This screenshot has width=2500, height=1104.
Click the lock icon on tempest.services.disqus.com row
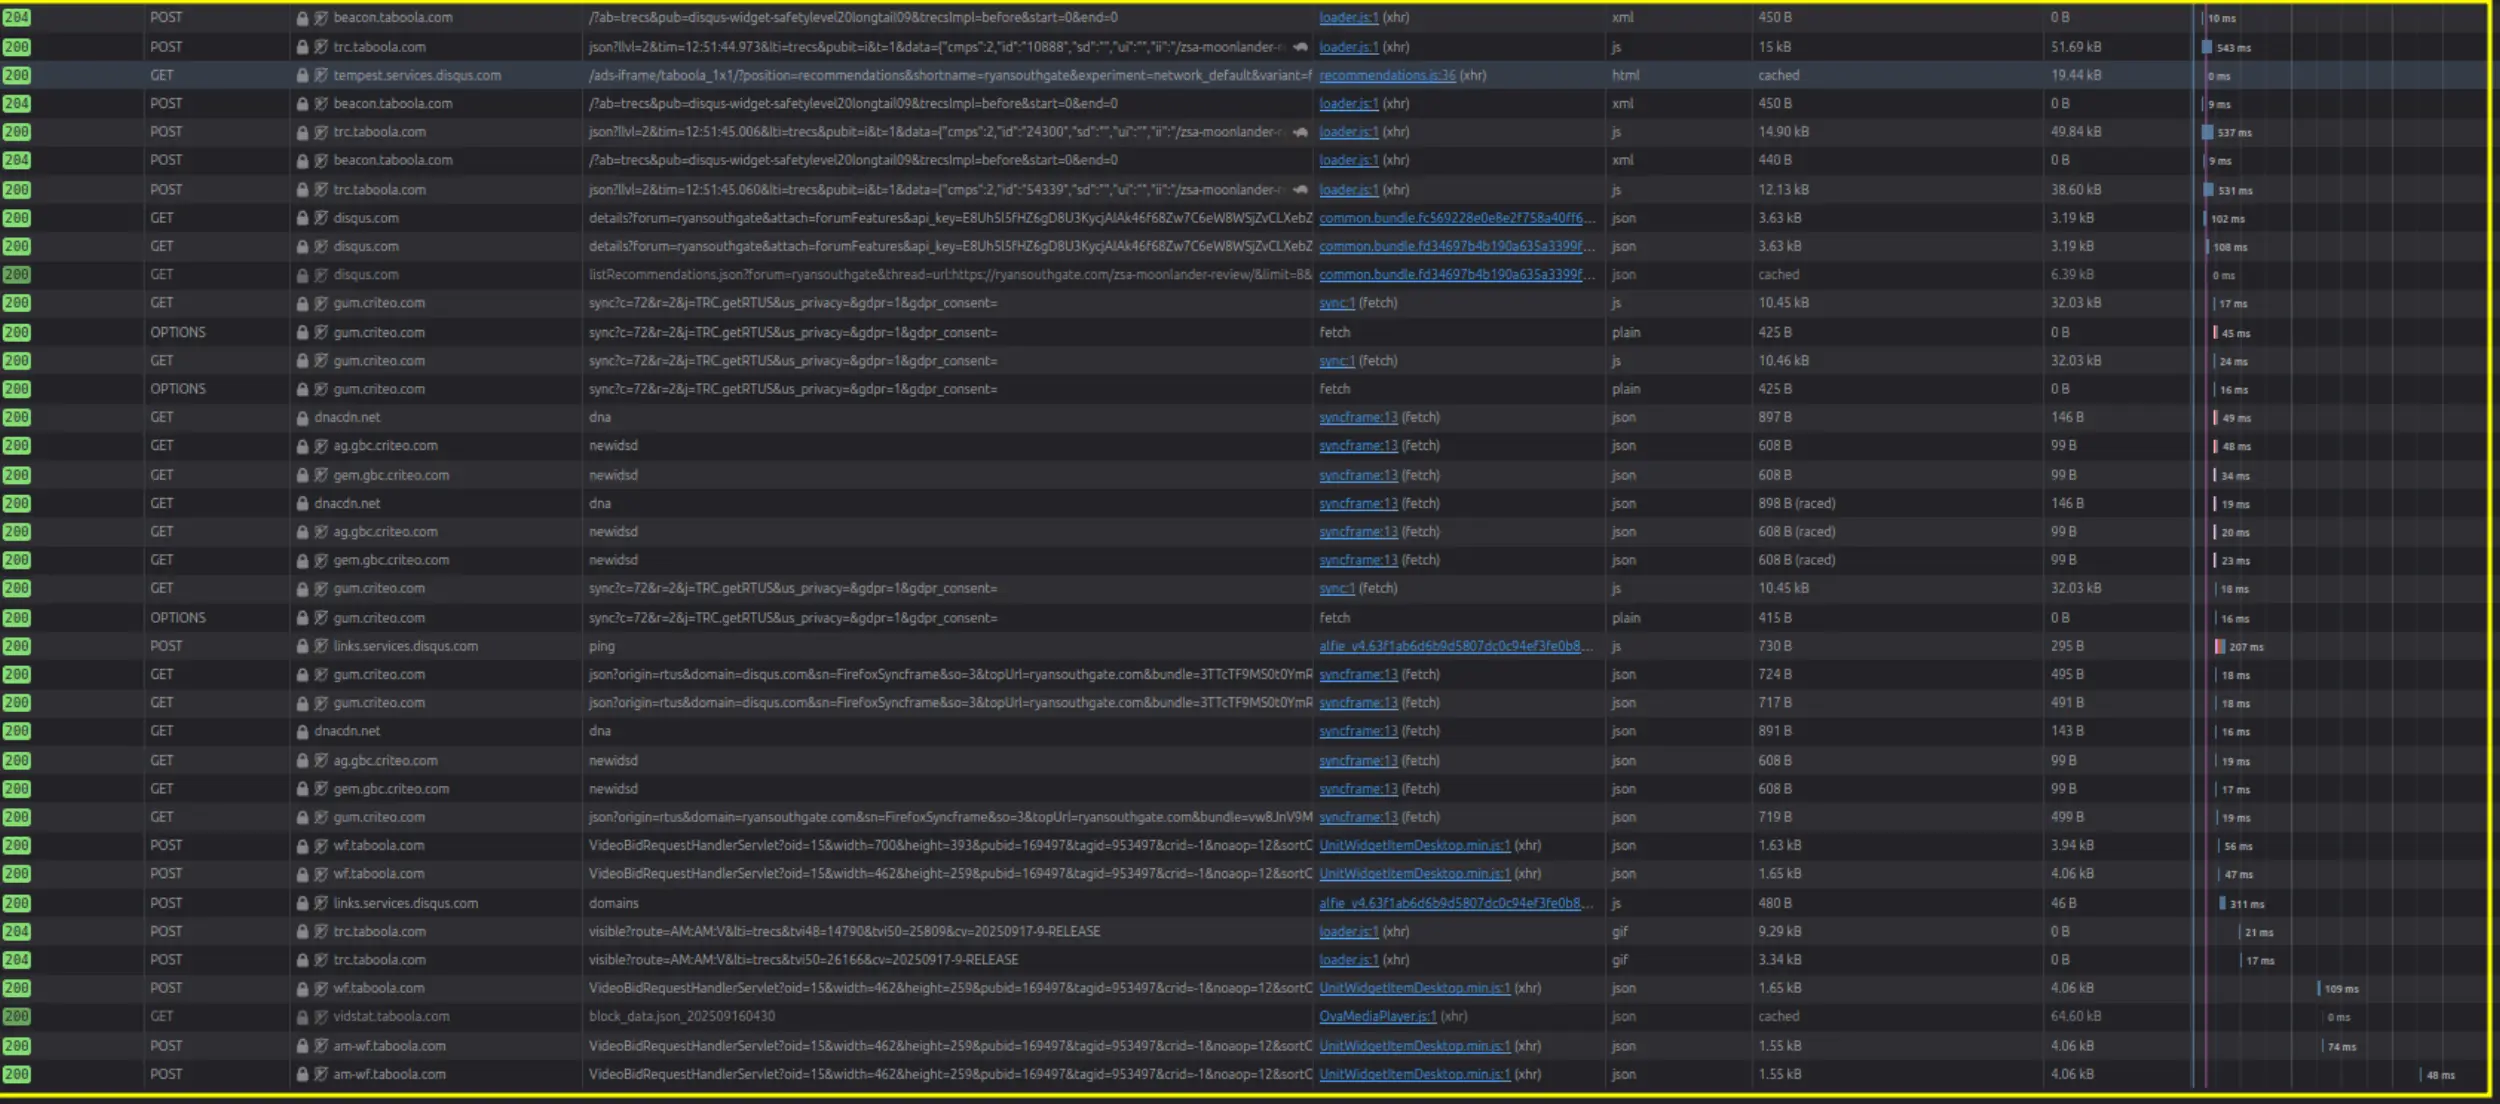pos(303,75)
